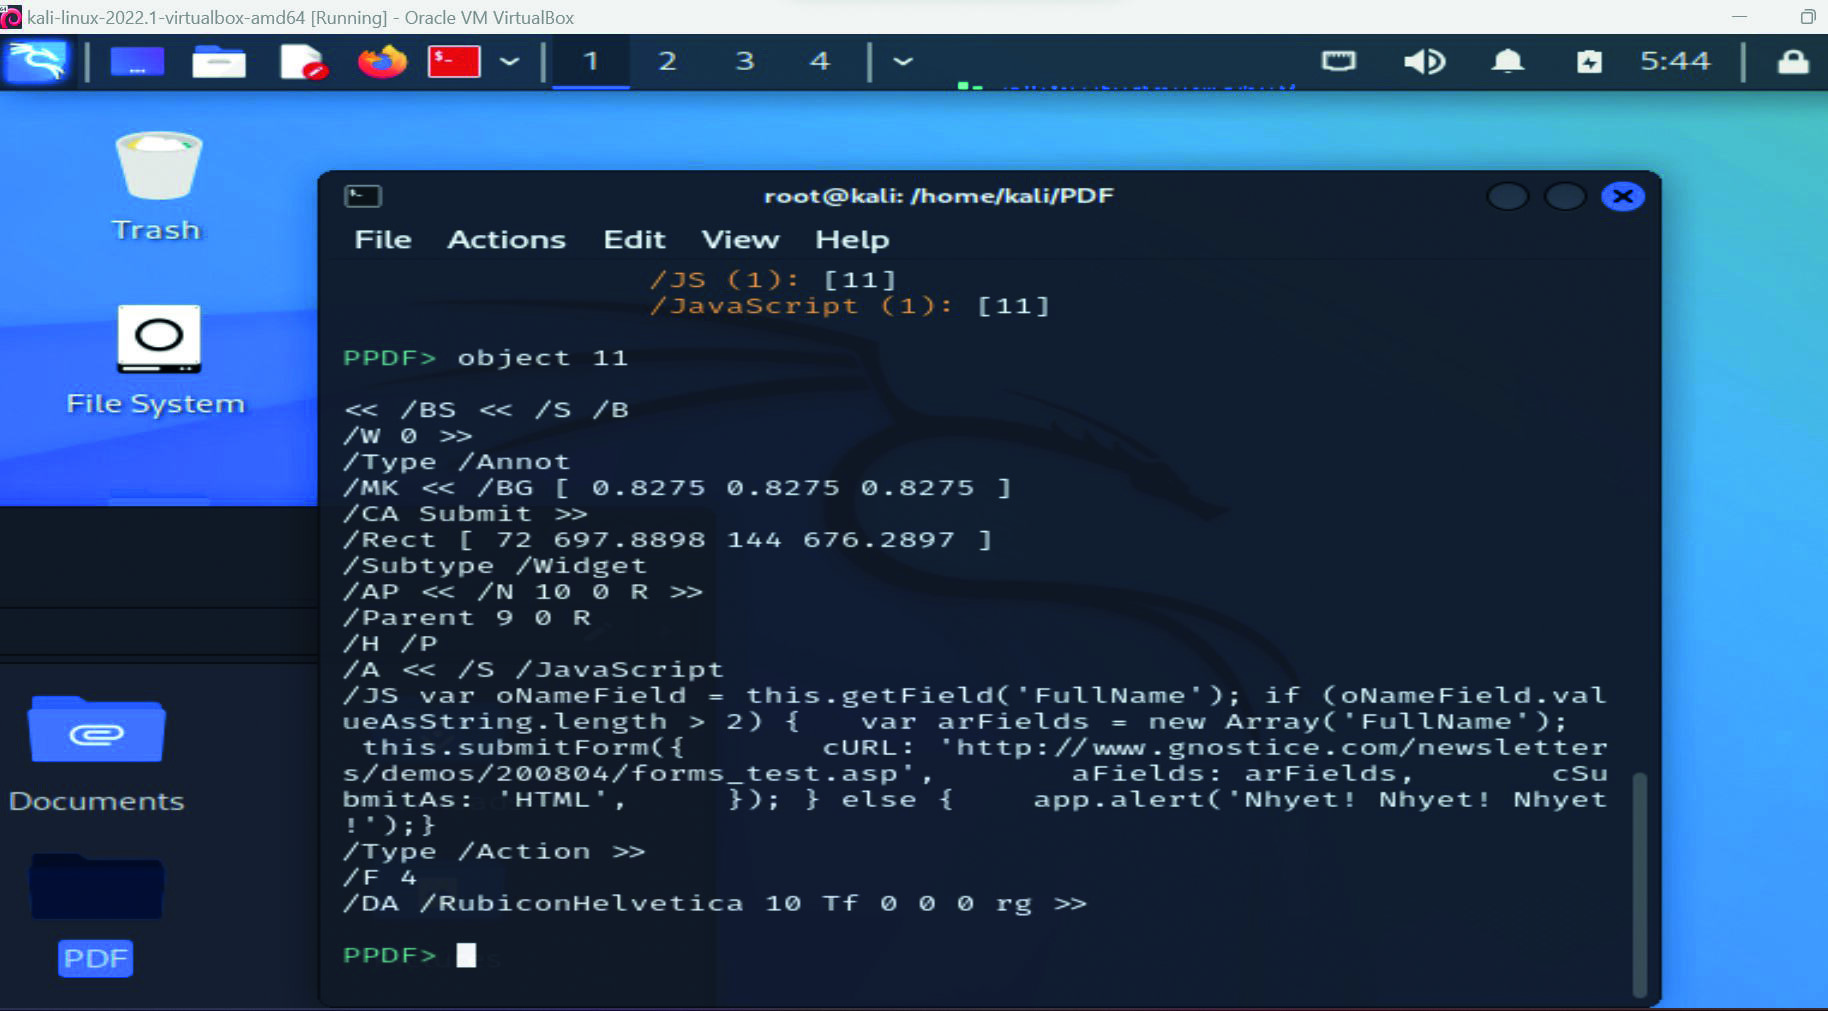The height and width of the screenshot is (1011, 1828).
Task: Switch to workspace 1
Action: click(591, 62)
